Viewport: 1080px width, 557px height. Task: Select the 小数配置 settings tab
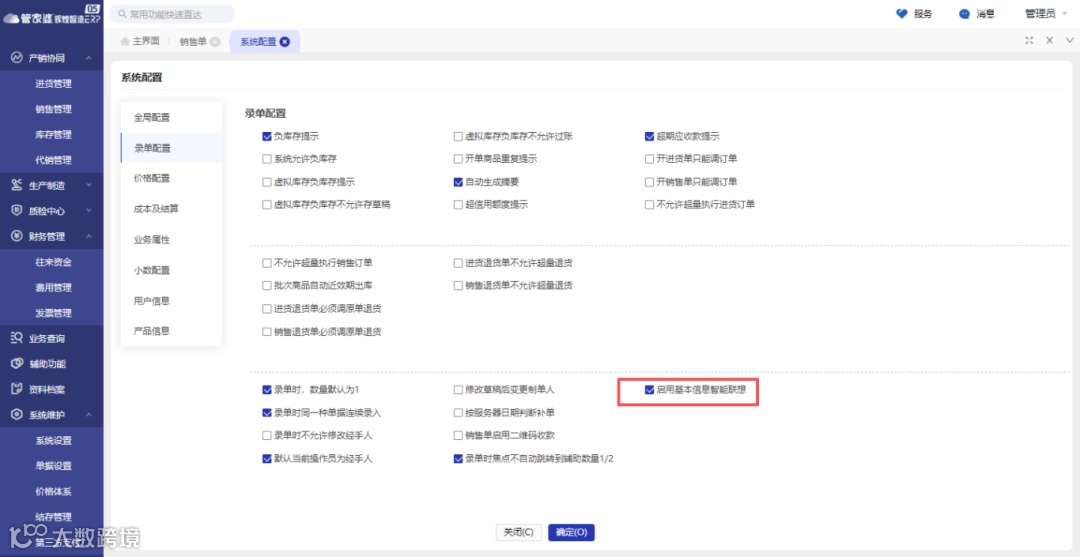(171, 270)
